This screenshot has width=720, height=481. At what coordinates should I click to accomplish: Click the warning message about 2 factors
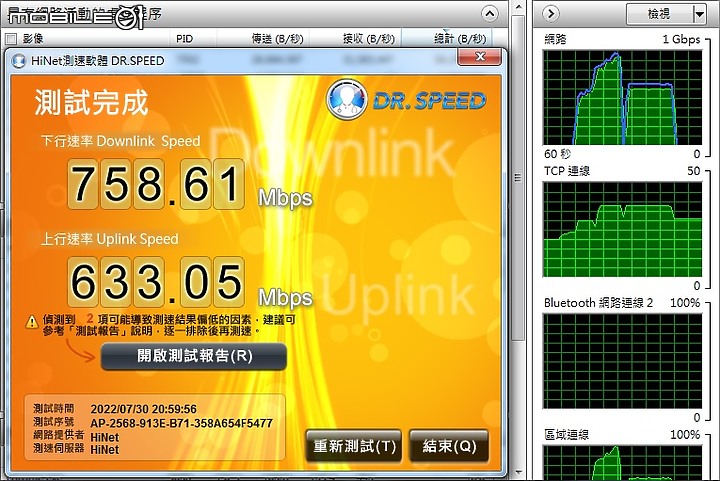[169, 325]
